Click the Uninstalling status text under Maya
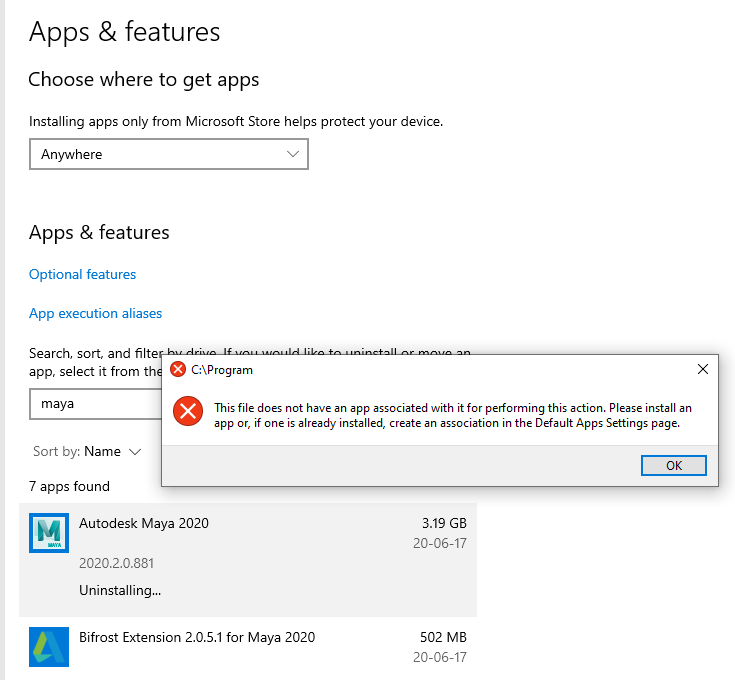Viewport: 735px width, 680px height. tap(120, 590)
